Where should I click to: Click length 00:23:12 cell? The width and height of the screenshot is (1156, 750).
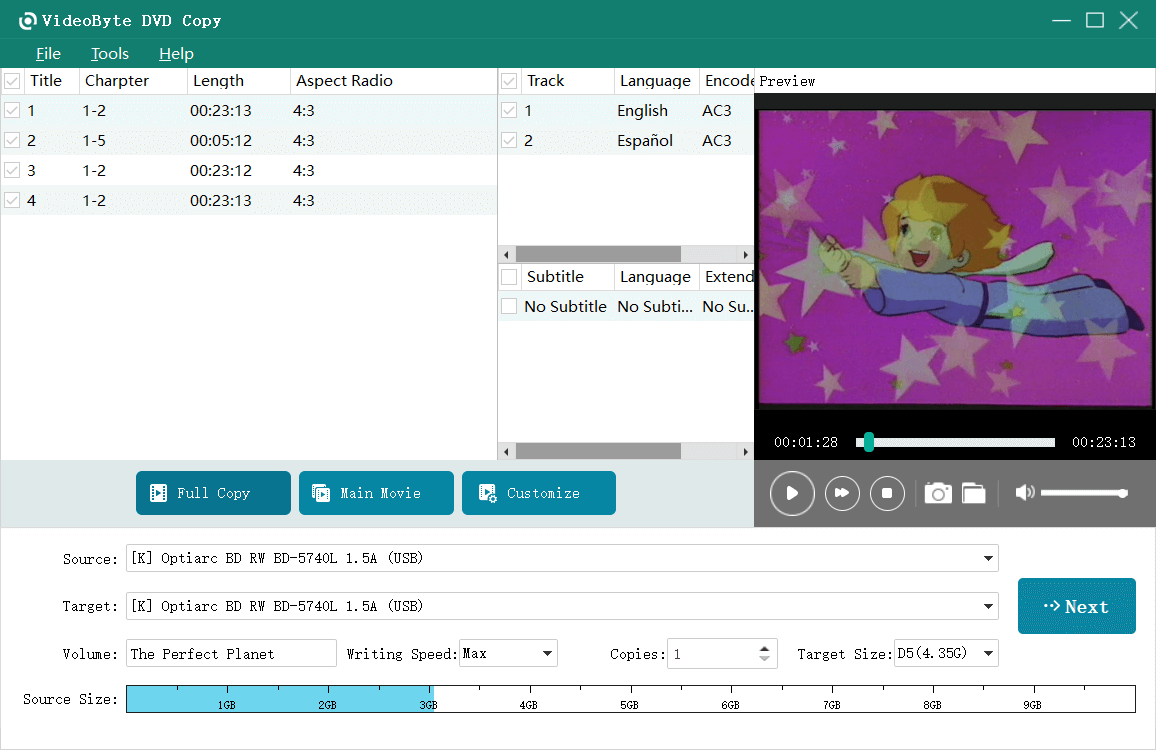point(220,170)
